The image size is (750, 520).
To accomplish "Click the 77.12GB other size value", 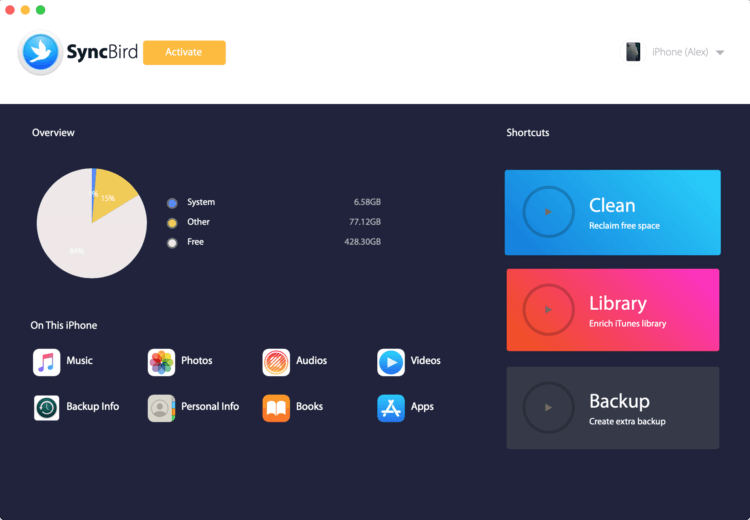I will (365, 222).
